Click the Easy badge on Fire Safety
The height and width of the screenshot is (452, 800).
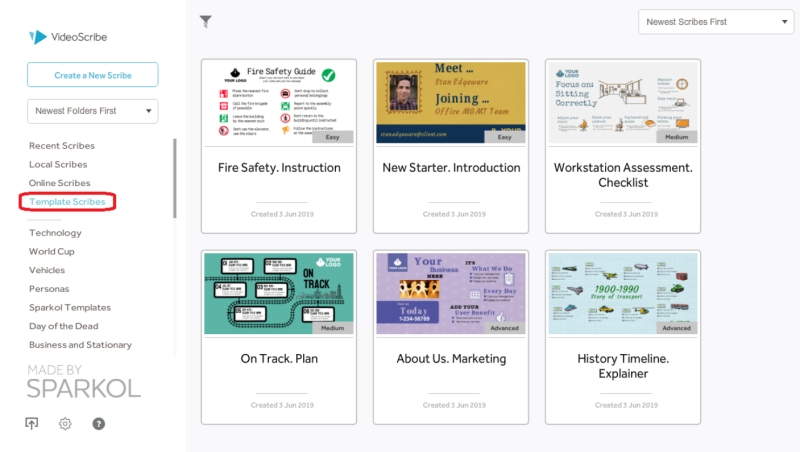333,137
